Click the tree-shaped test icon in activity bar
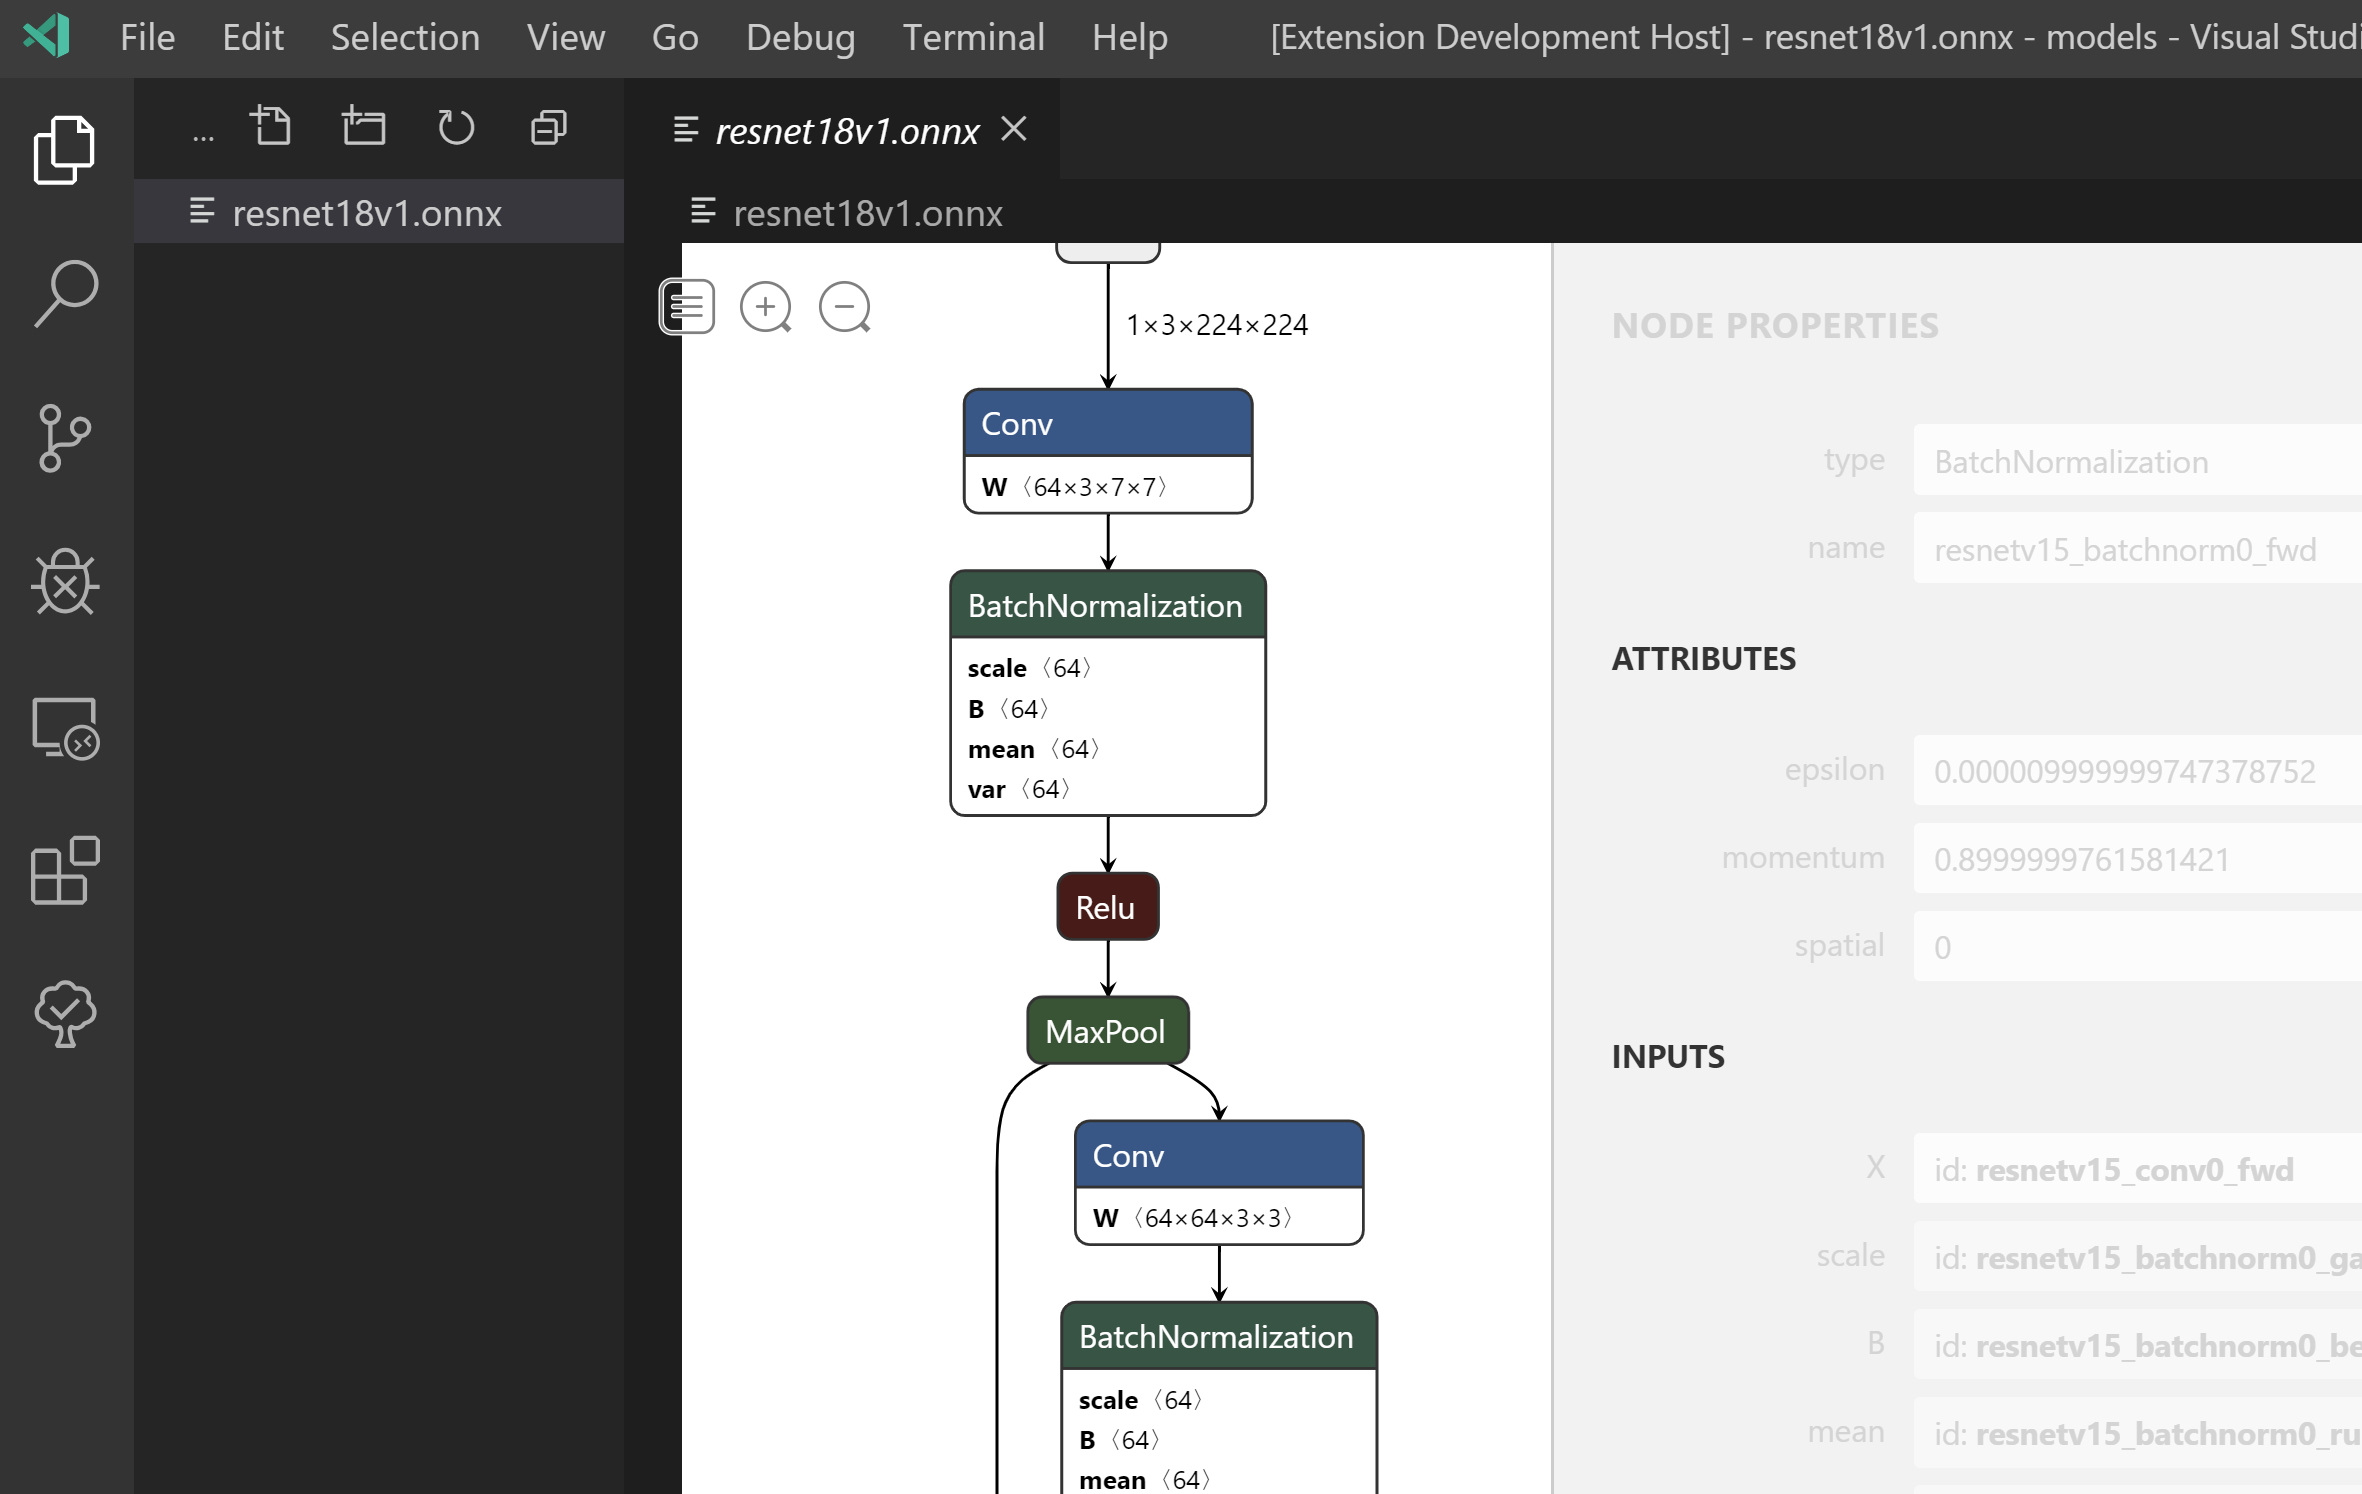Viewport: 2362px width, 1494px height. coord(64,1014)
